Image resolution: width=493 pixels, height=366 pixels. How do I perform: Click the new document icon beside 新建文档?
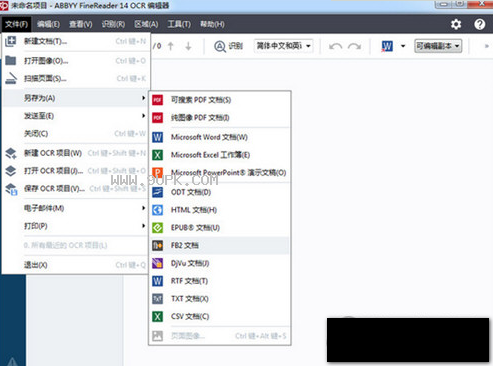coord(11,41)
